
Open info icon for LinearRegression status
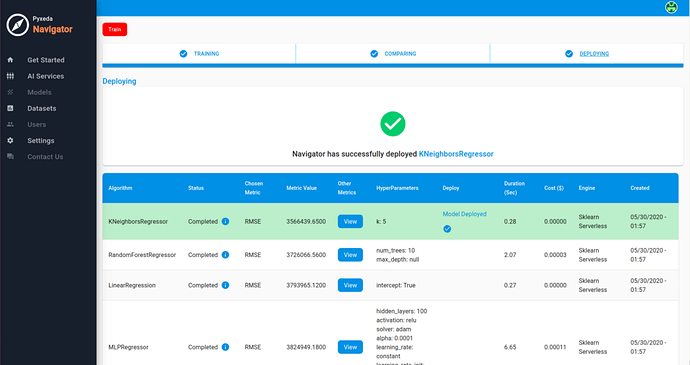pos(225,285)
